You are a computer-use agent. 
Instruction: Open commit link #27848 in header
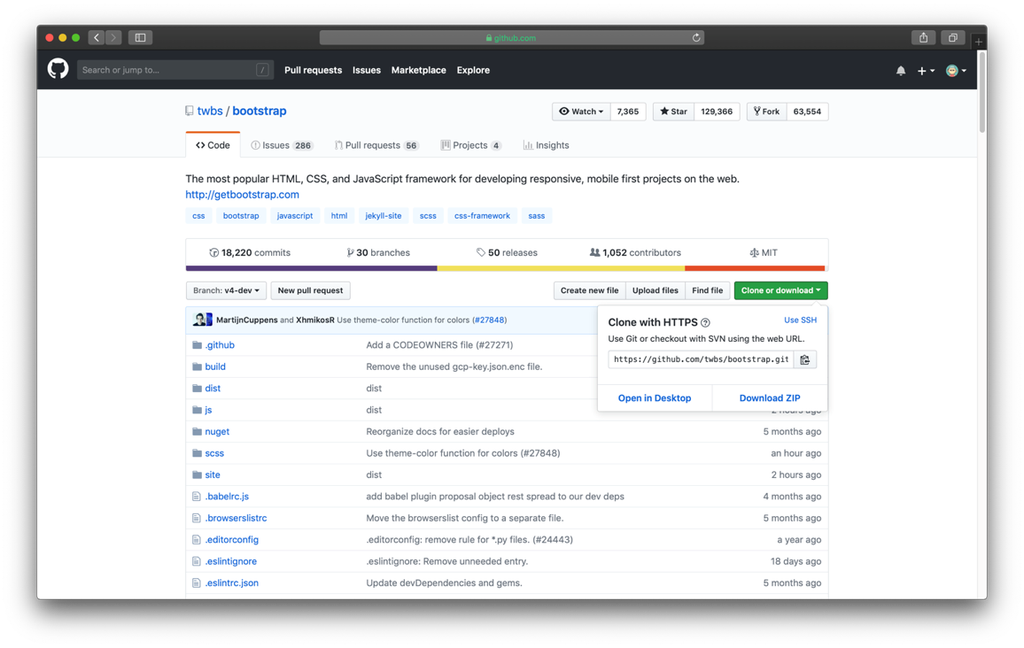[x=490, y=320]
